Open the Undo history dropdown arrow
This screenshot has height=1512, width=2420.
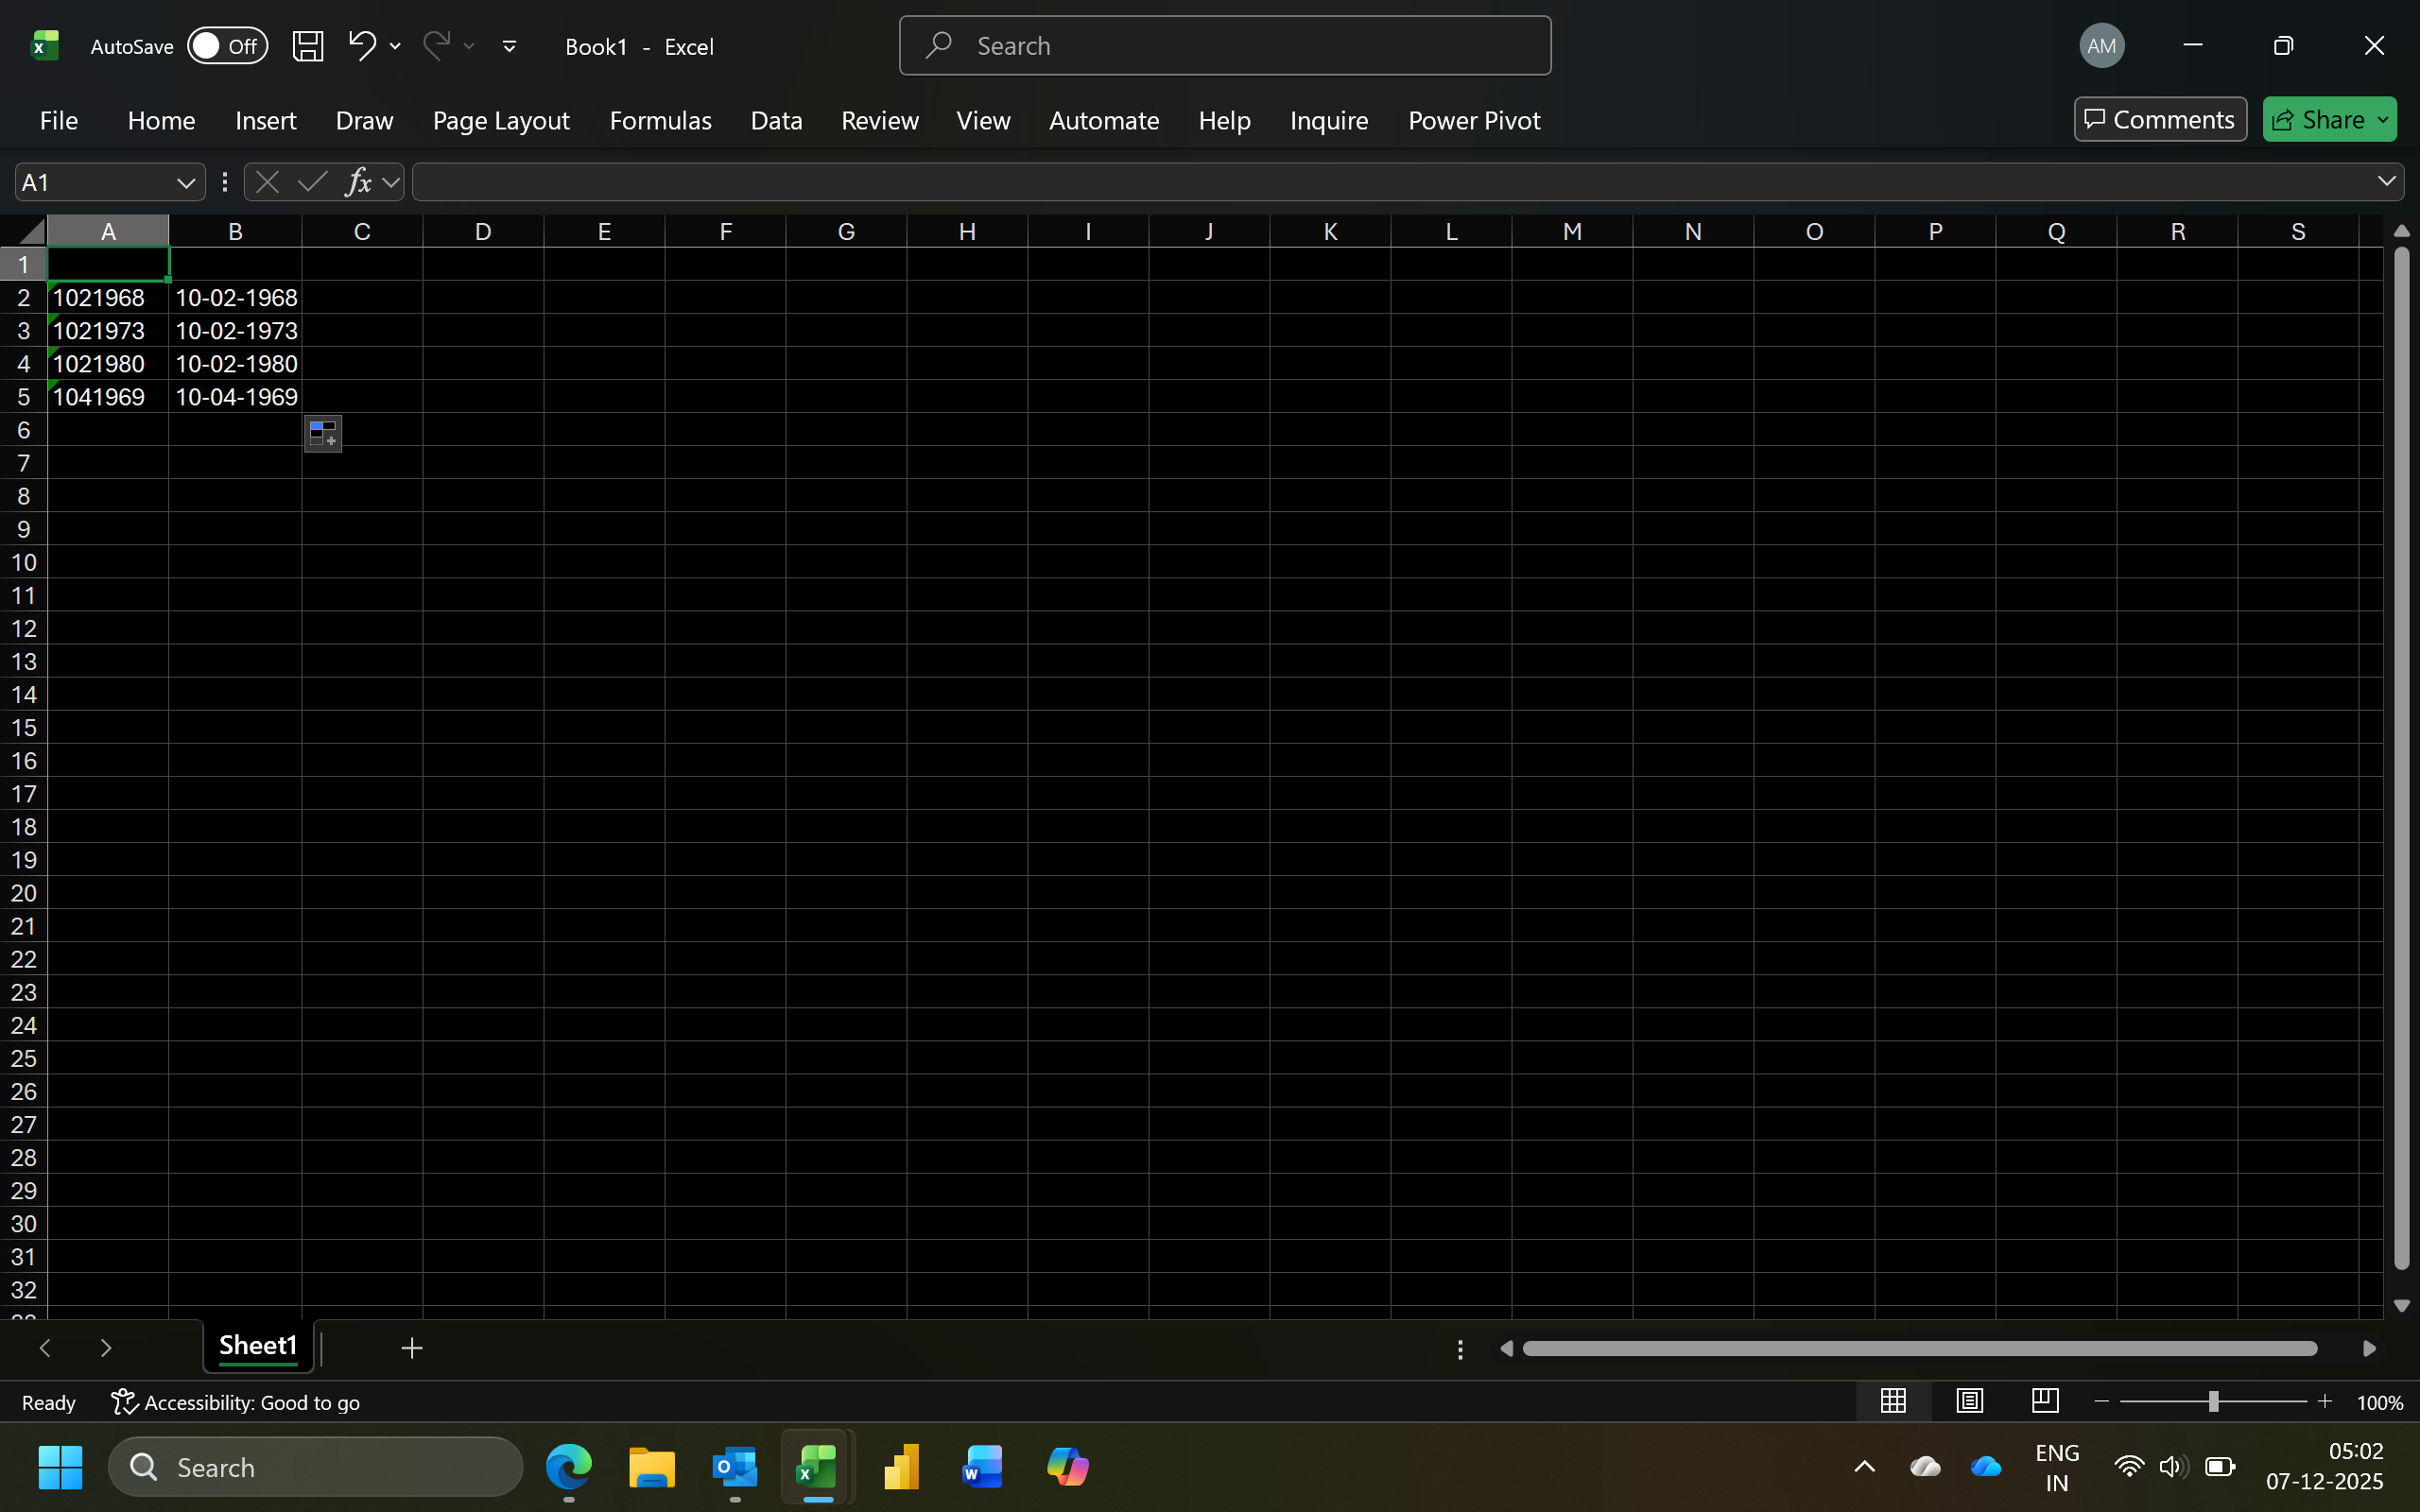[396, 46]
